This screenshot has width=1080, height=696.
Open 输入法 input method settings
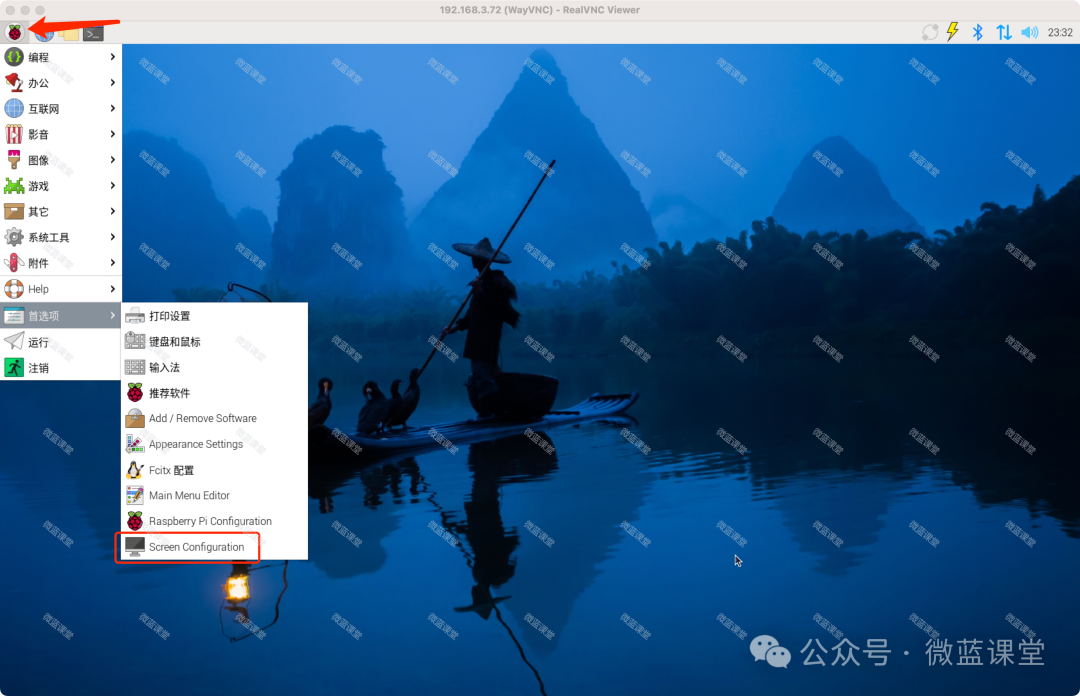[215, 367]
